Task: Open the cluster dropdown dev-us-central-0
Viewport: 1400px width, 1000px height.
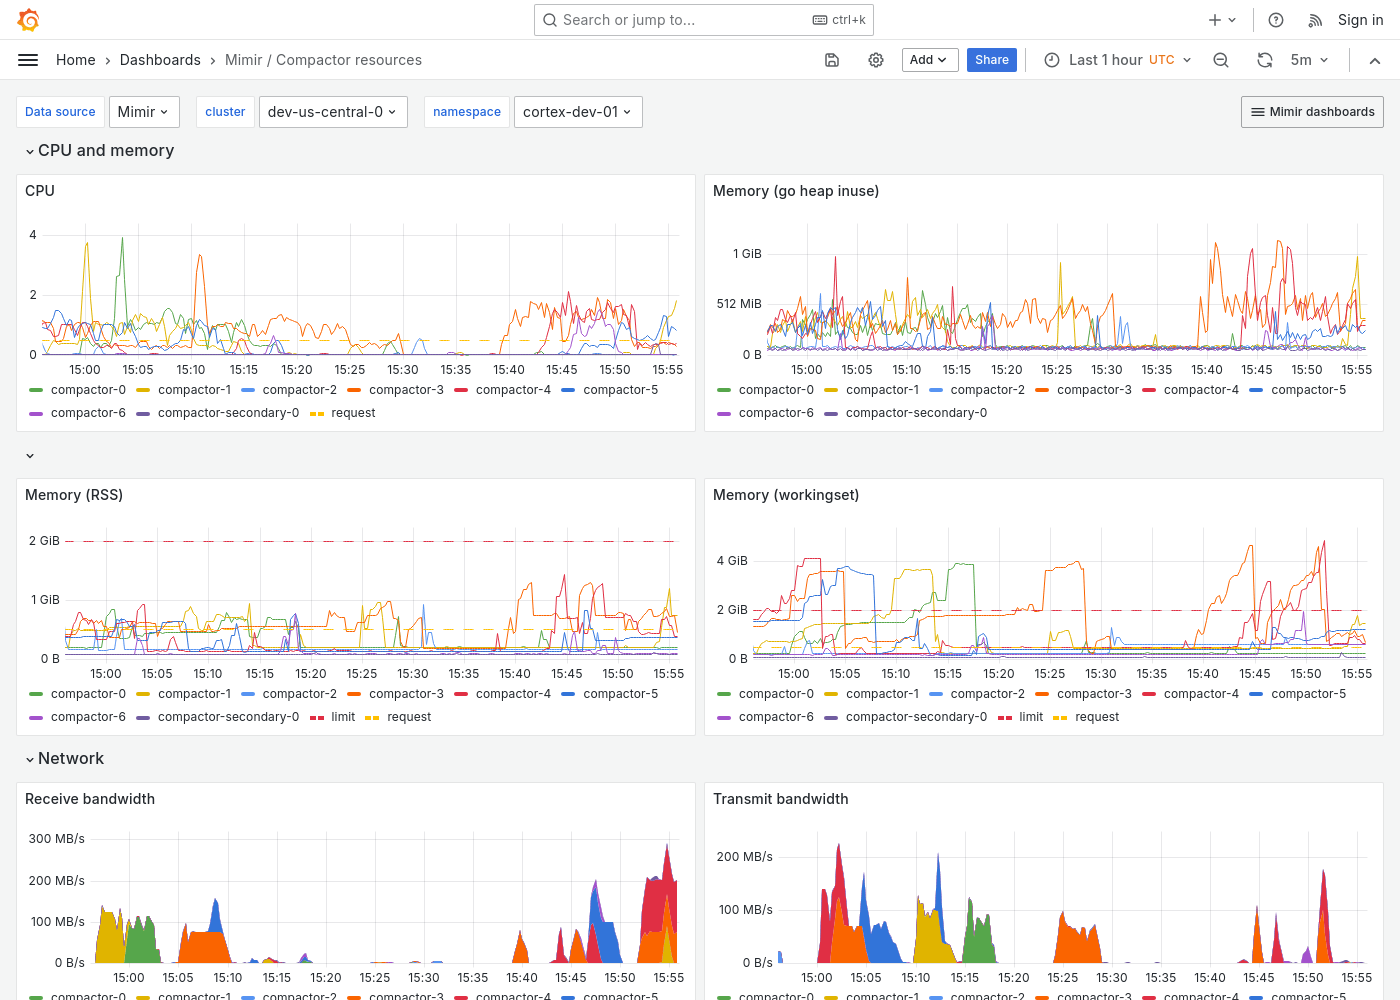Action: pyautogui.click(x=333, y=111)
